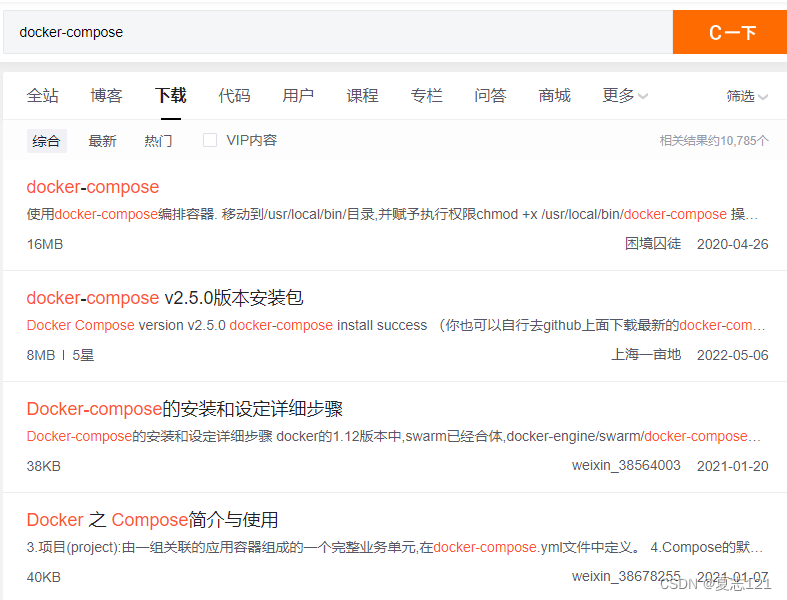Image resolution: width=787 pixels, height=600 pixels.
Task: Sort results by 热门
Action: pyautogui.click(x=158, y=141)
